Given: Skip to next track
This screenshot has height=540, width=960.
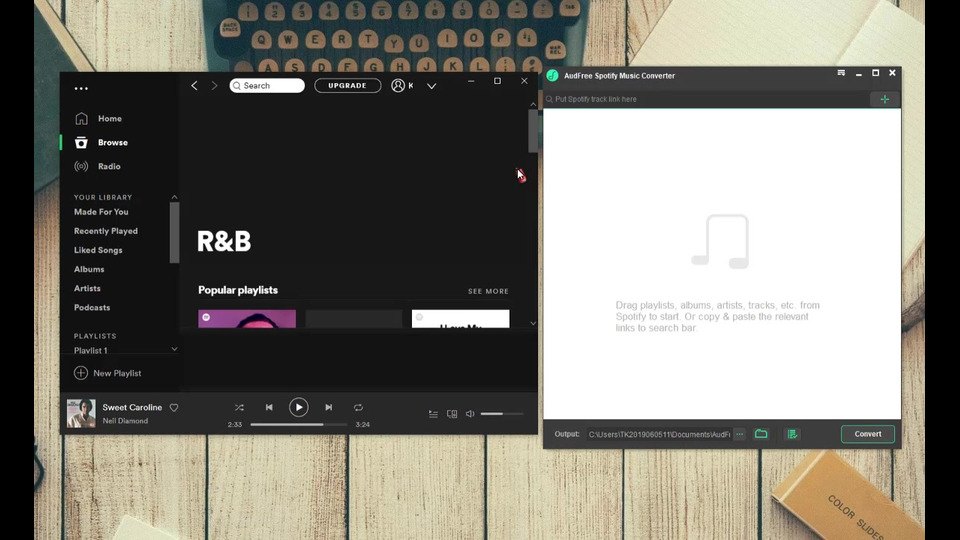Looking at the screenshot, I should point(329,408).
